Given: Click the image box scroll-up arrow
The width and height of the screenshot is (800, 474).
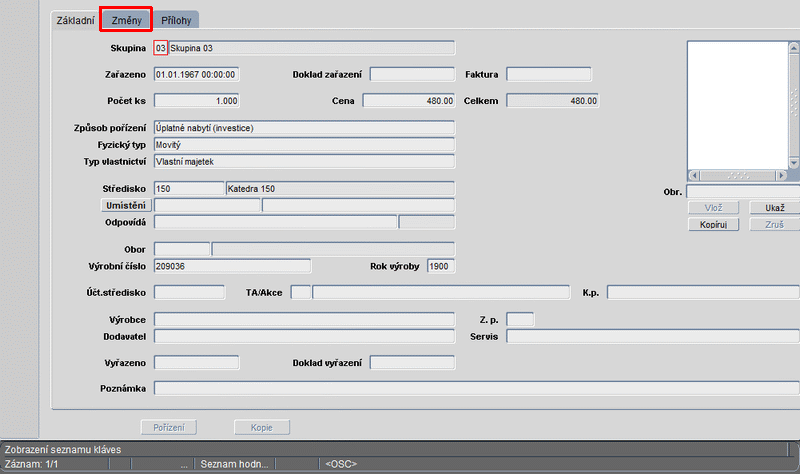Looking at the screenshot, I should coord(794,48).
